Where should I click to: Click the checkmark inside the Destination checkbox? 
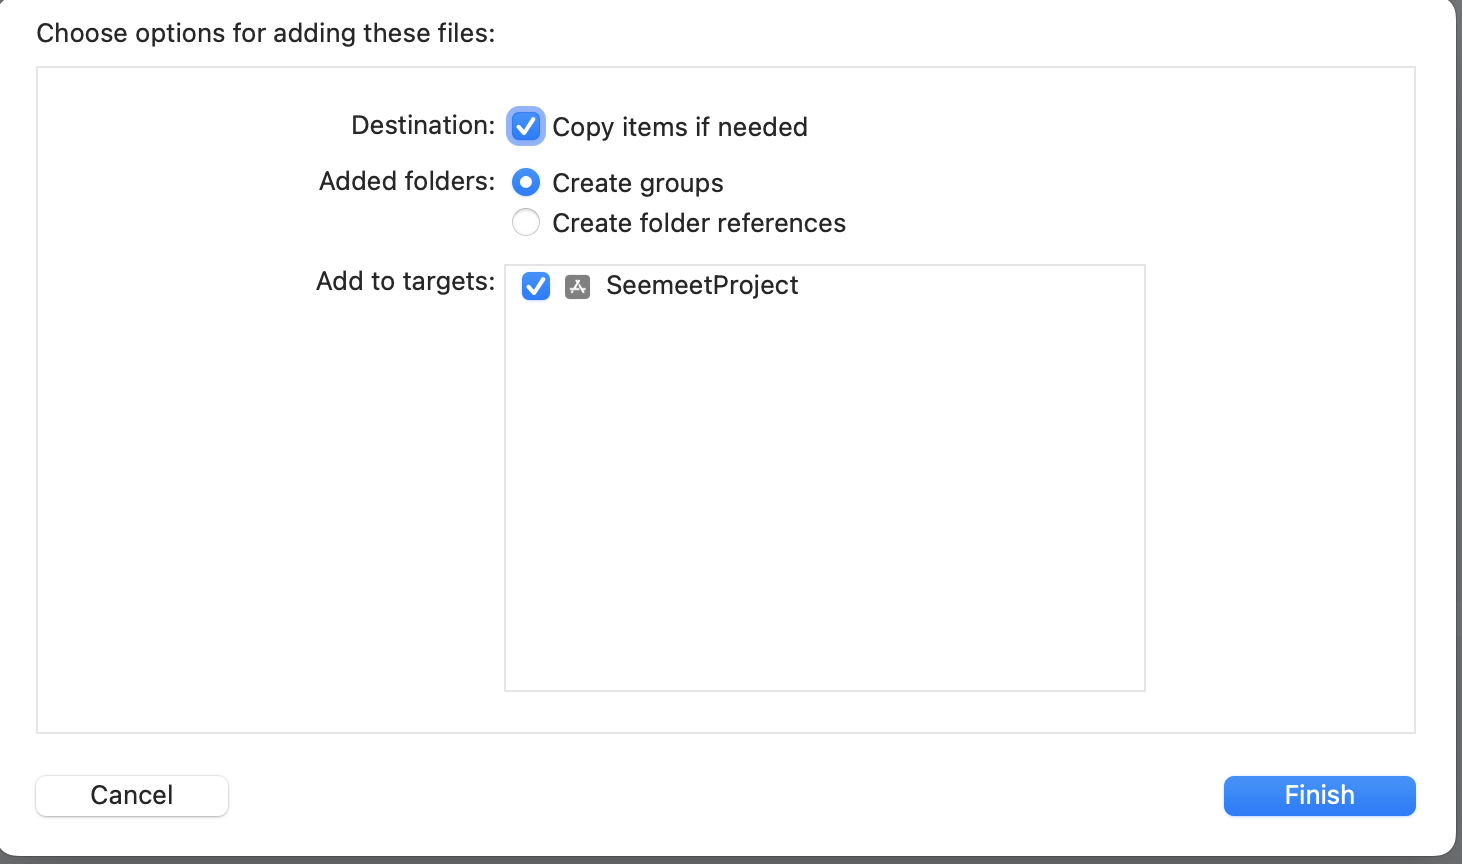pyautogui.click(x=526, y=127)
